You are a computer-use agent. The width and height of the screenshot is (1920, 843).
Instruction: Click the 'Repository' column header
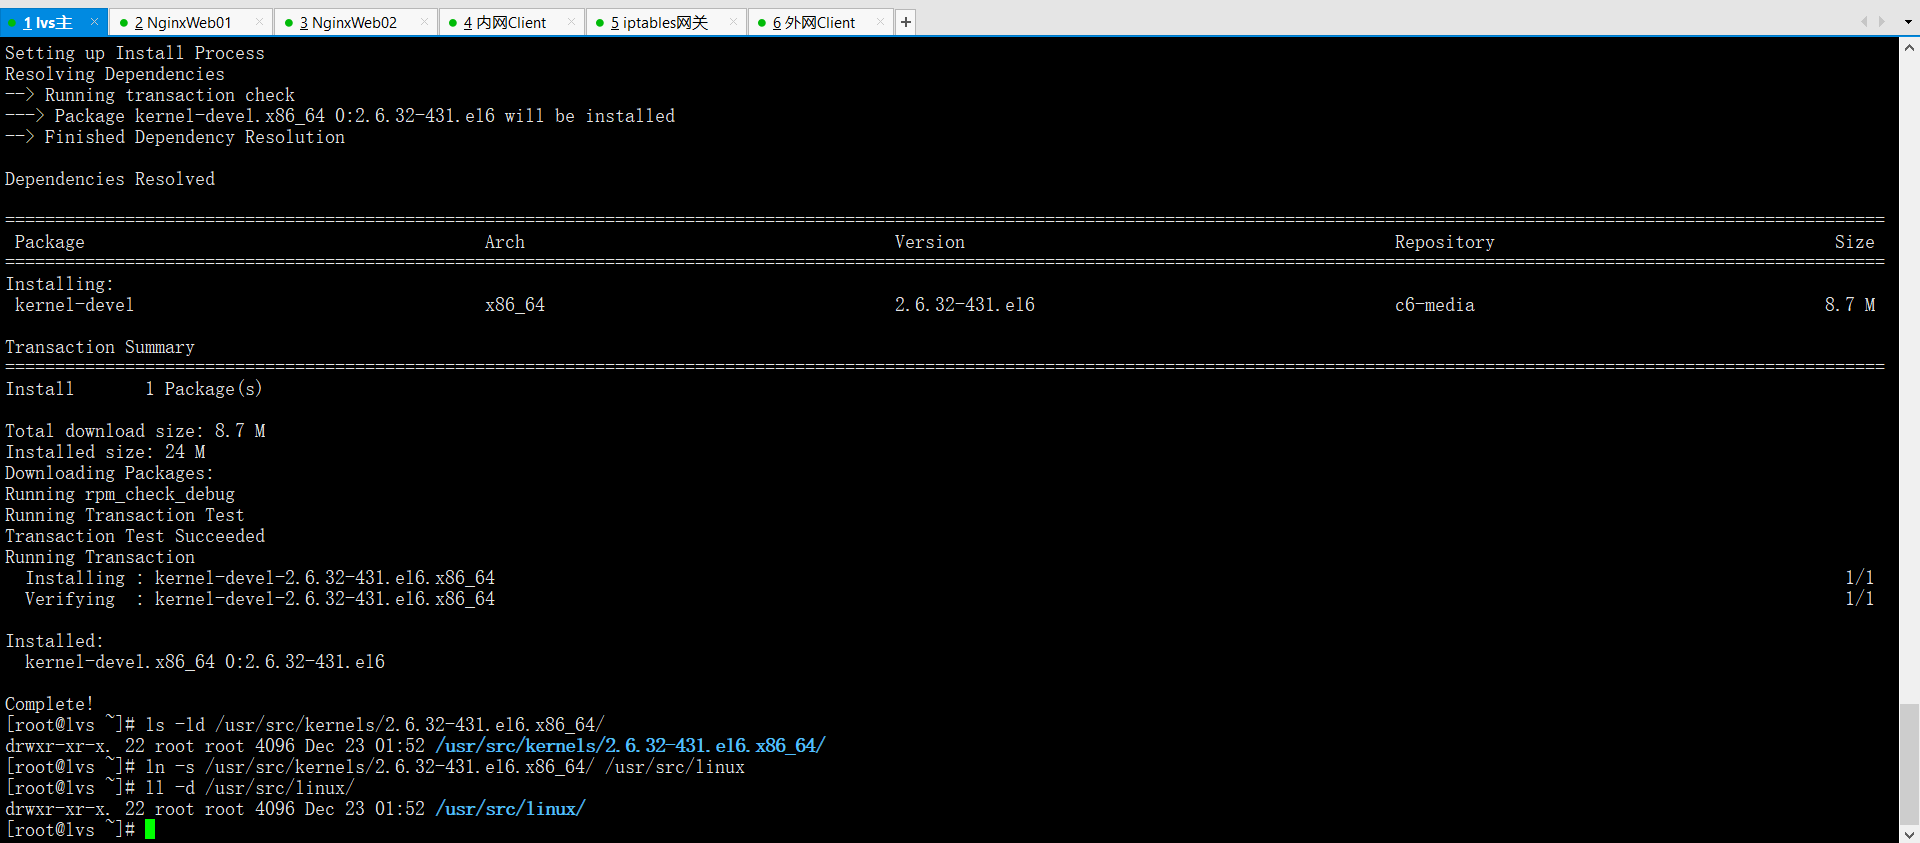tap(1444, 241)
